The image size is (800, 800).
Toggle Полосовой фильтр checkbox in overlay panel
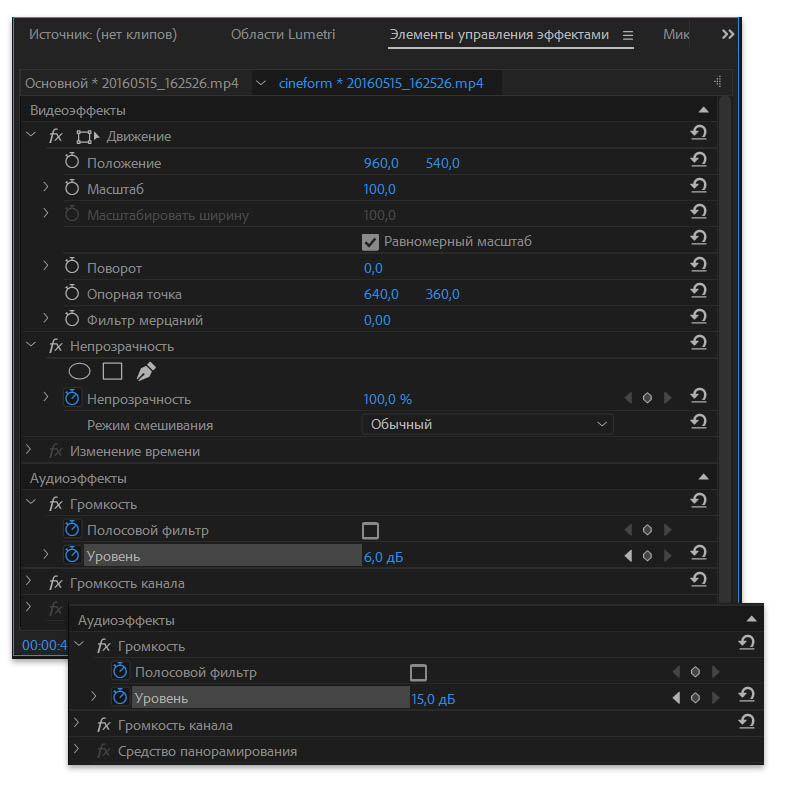click(418, 672)
